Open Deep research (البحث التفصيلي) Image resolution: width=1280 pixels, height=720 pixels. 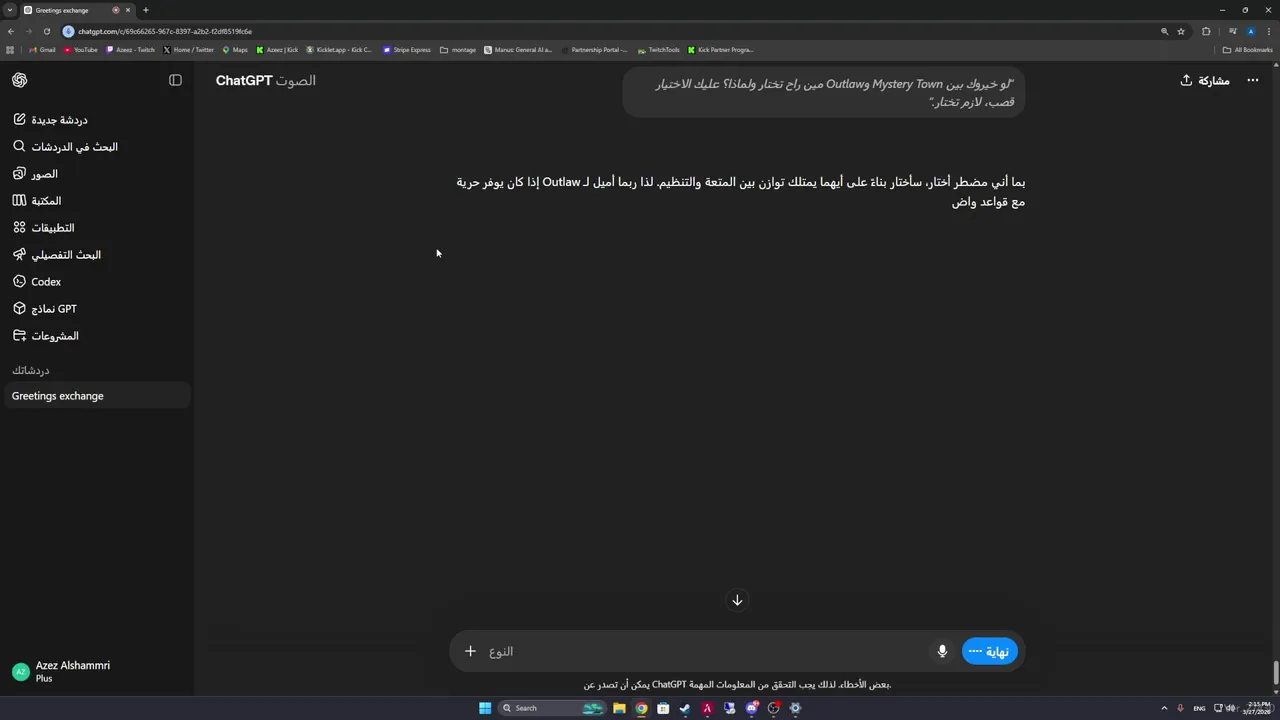tap(57, 255)
